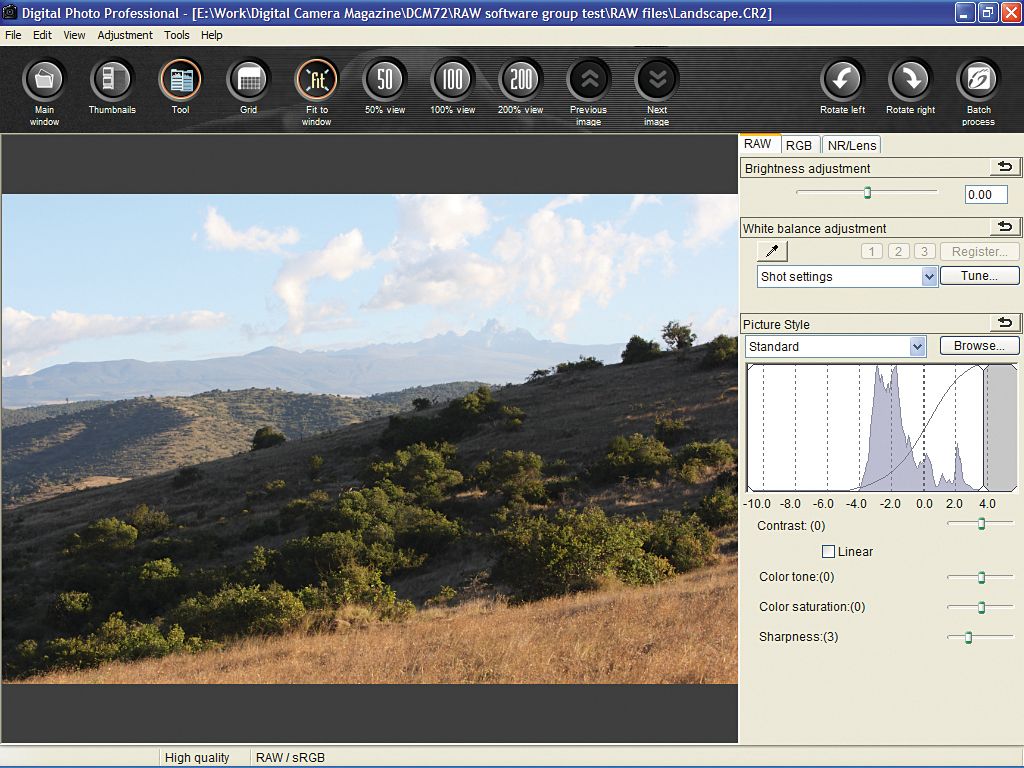Select white balance preset 3
This screenshot has height=768, width=1024.
[924, 251]
